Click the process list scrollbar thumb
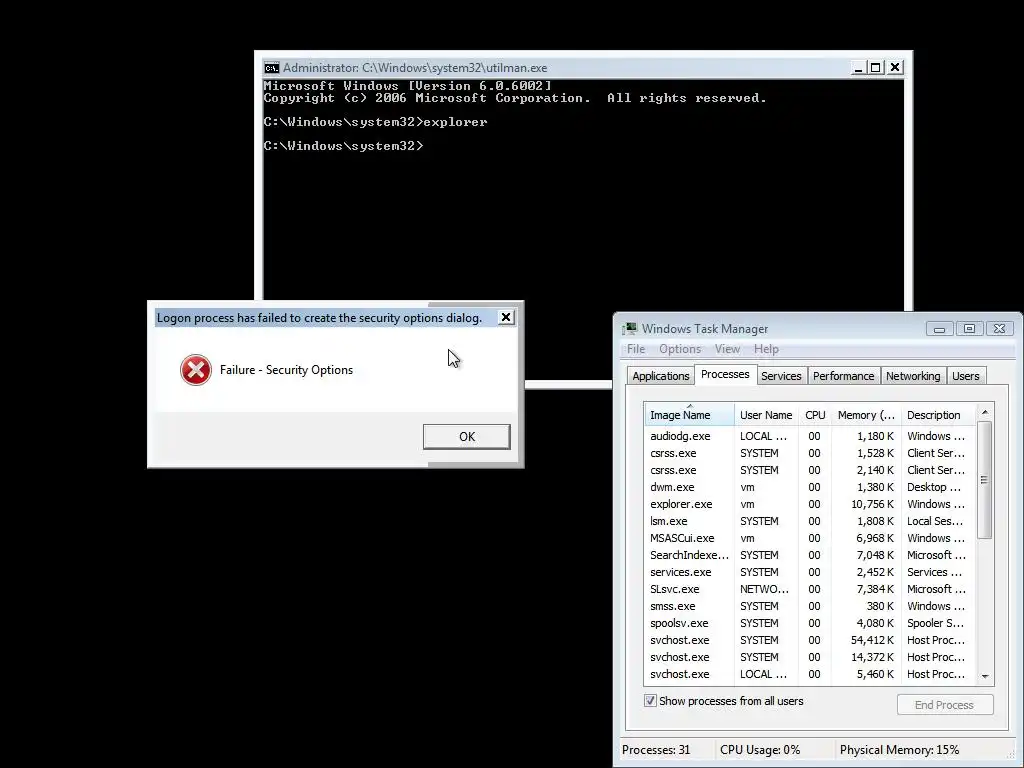Screen dimensions: 1024x768 pos(985,480)
